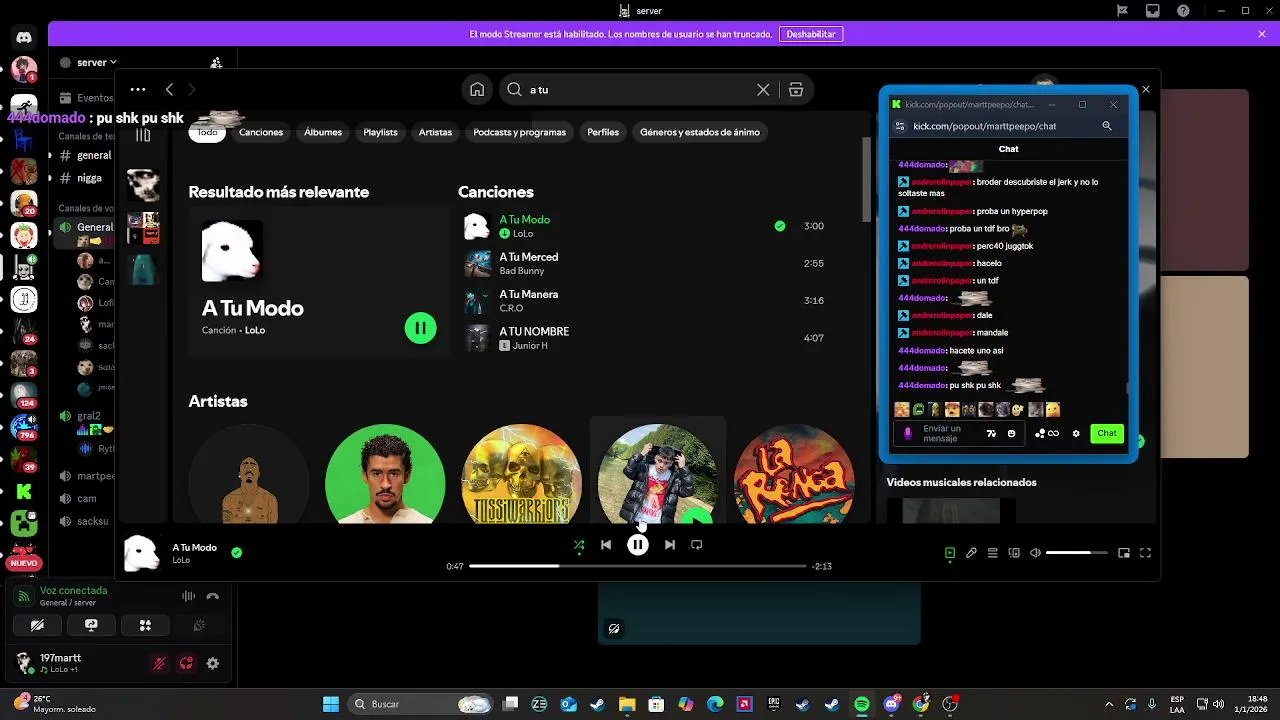Open the Spotify three-dots menu
The image size is (1280, 720).
(138, 89)
